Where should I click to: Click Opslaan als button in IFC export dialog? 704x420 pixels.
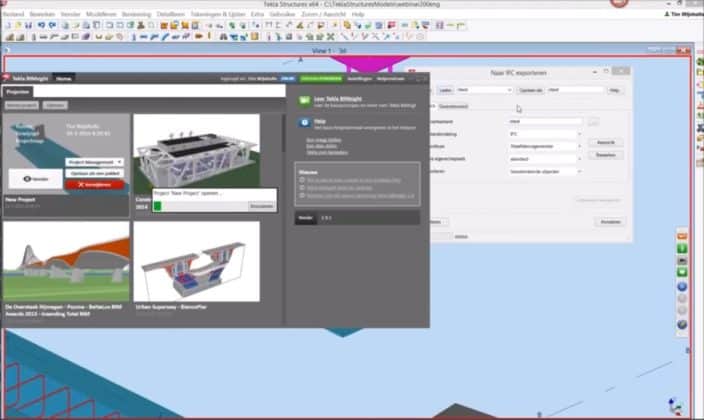[x=530, y=90]
